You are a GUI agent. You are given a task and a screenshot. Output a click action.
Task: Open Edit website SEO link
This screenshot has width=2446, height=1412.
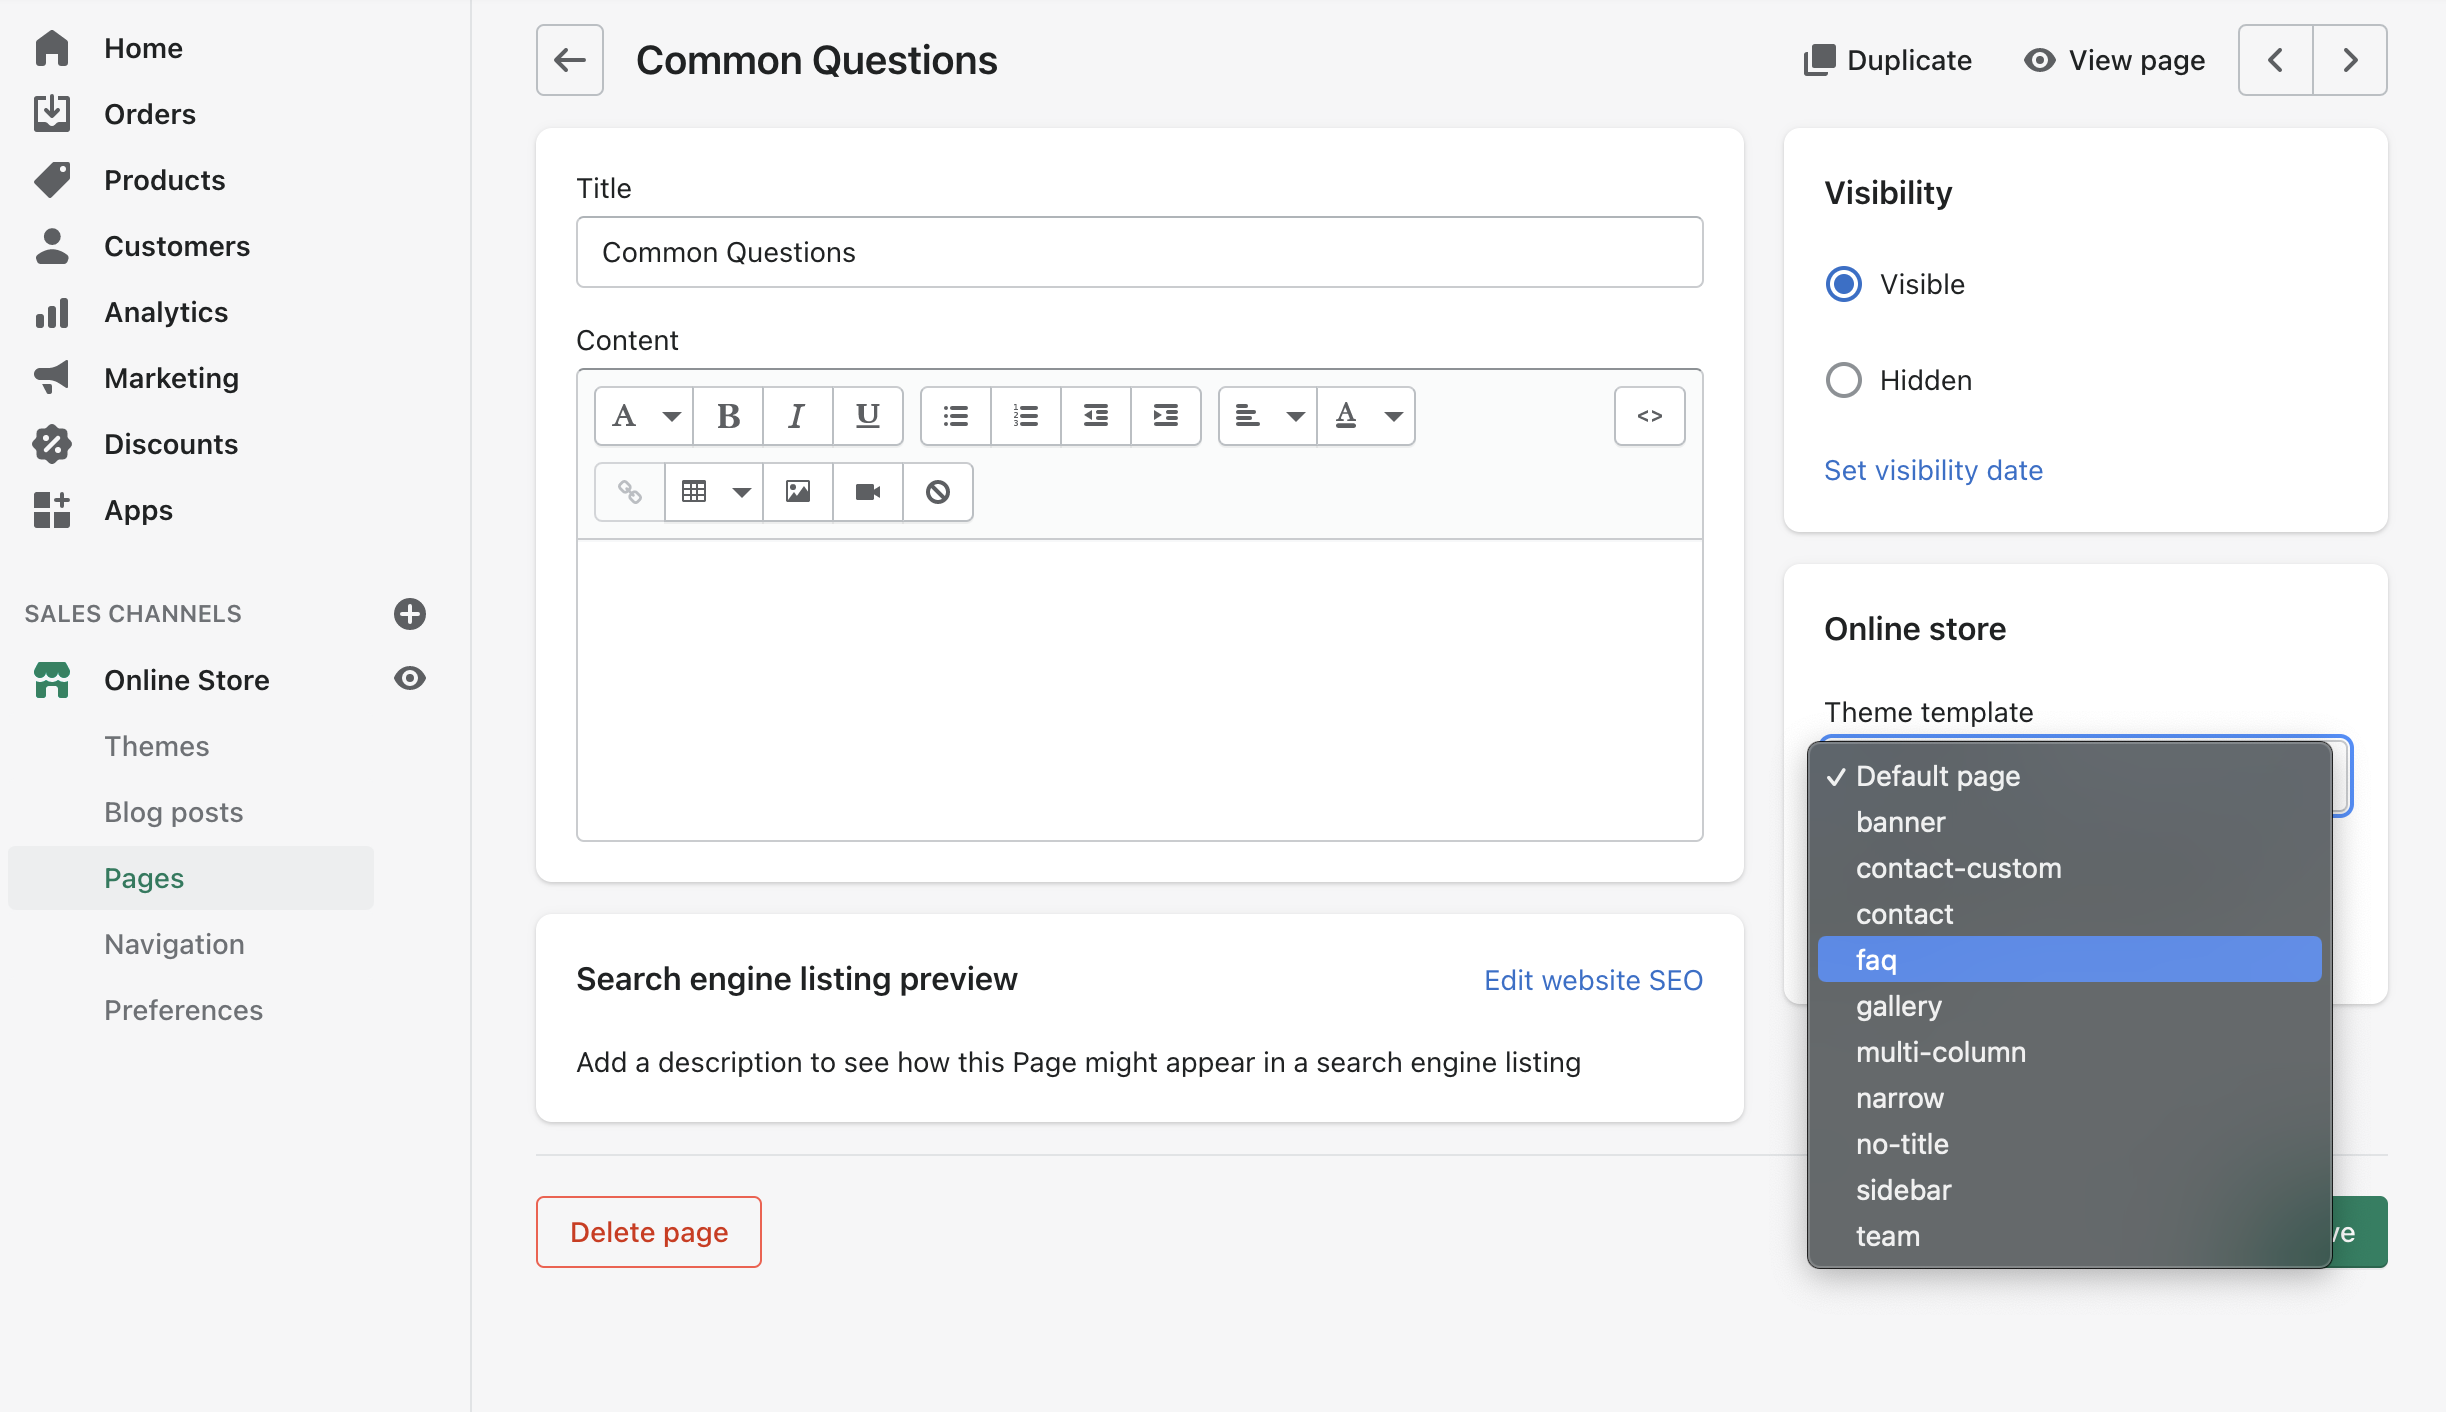pyautogui.click(x=1592, y=980)
